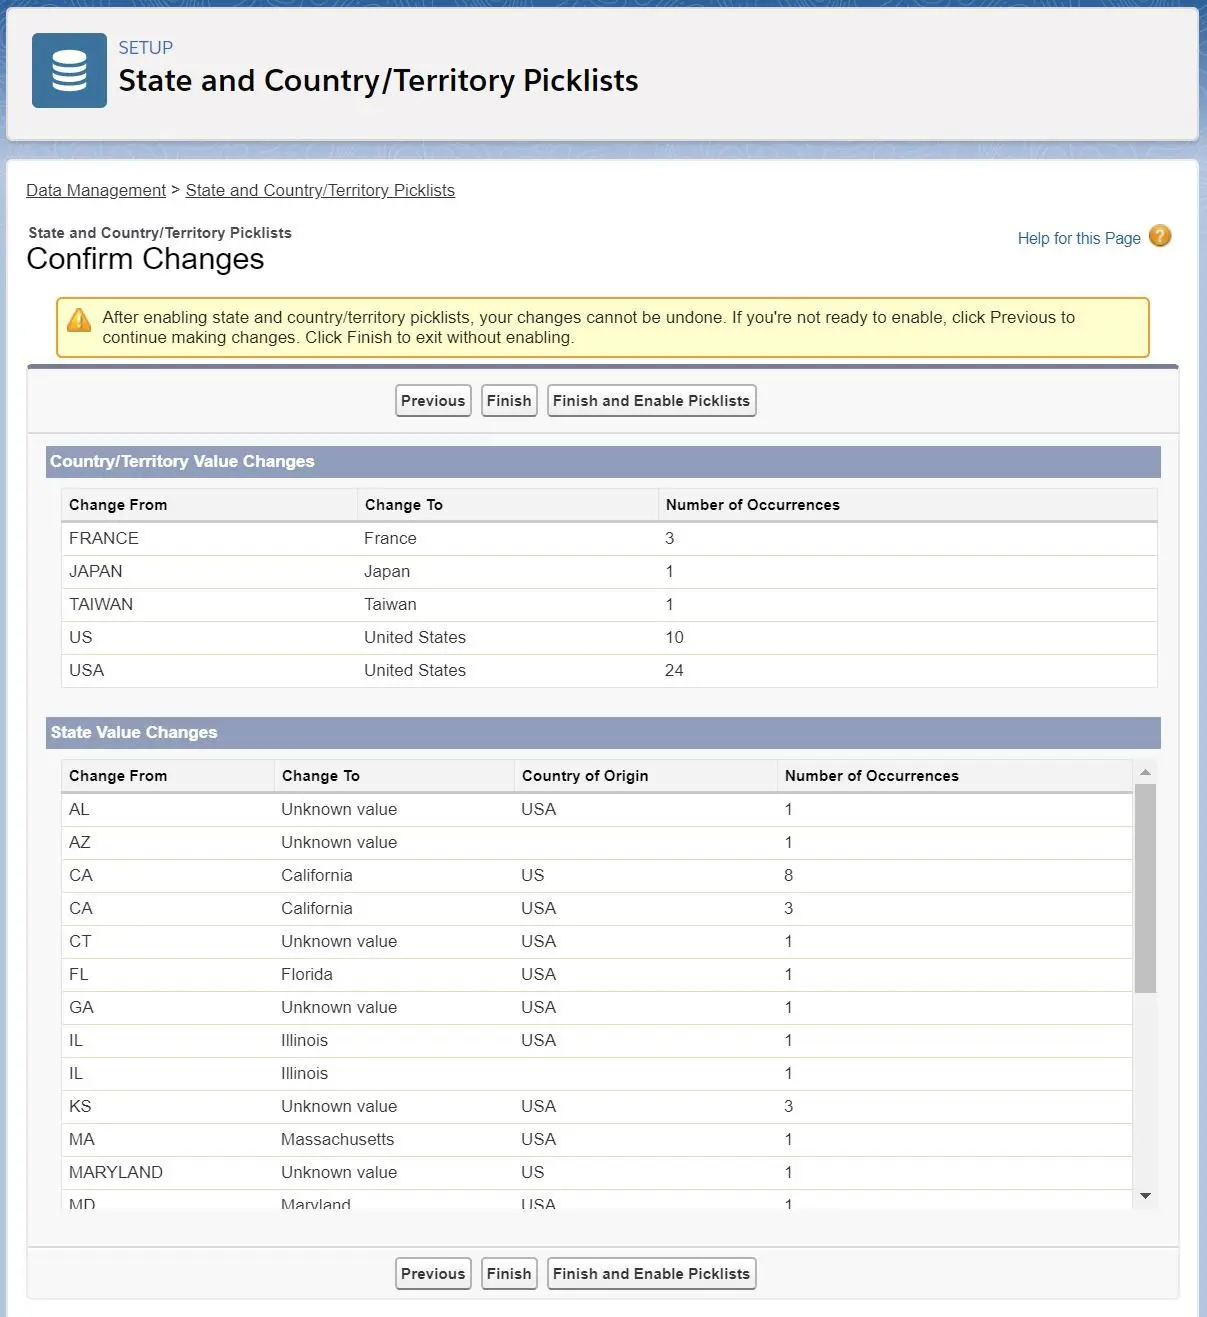This screenshot has width=1207, height=1317.
Task: Click Unknown value in the GA row
Action: 339,1007
